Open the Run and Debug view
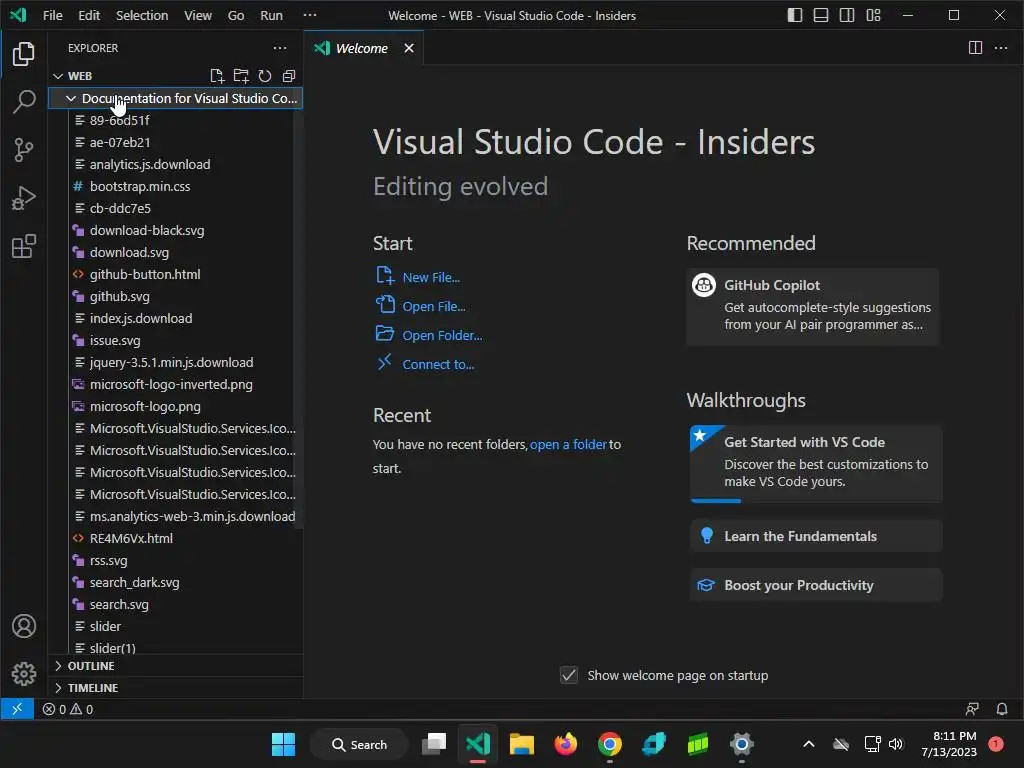Viewport: 1024px width, 768px height. click(x=24, y=199)
